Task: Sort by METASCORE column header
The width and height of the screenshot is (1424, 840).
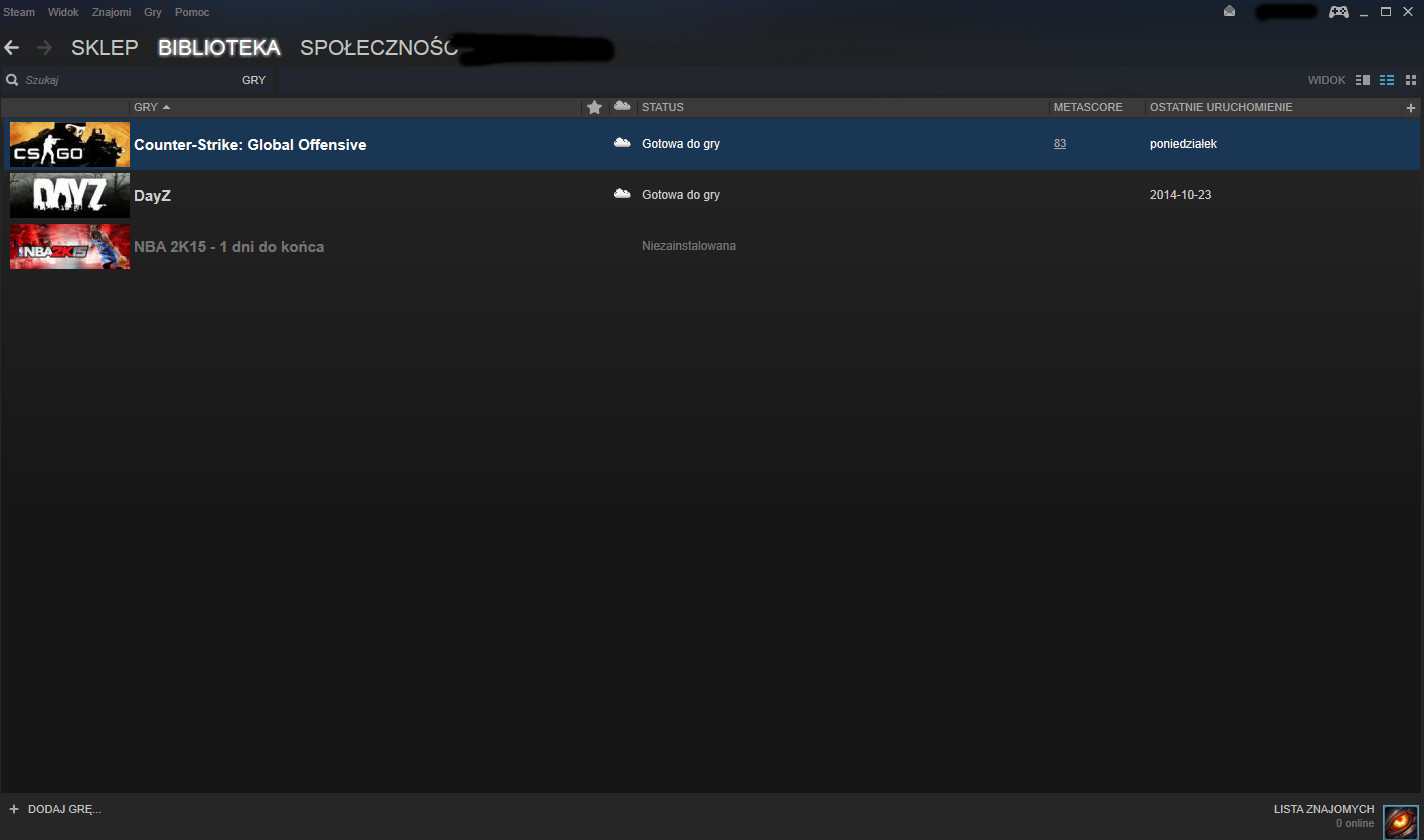Action: (1088, 107)
